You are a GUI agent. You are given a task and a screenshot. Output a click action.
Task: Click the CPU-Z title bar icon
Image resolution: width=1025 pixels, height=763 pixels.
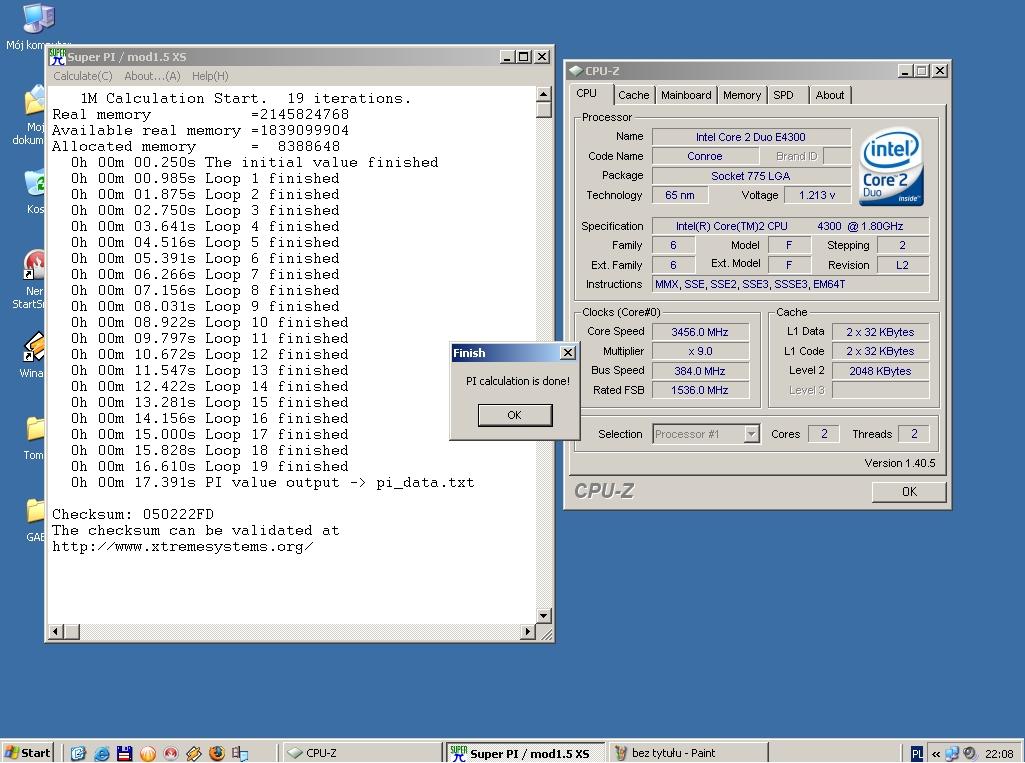[576, 71]
